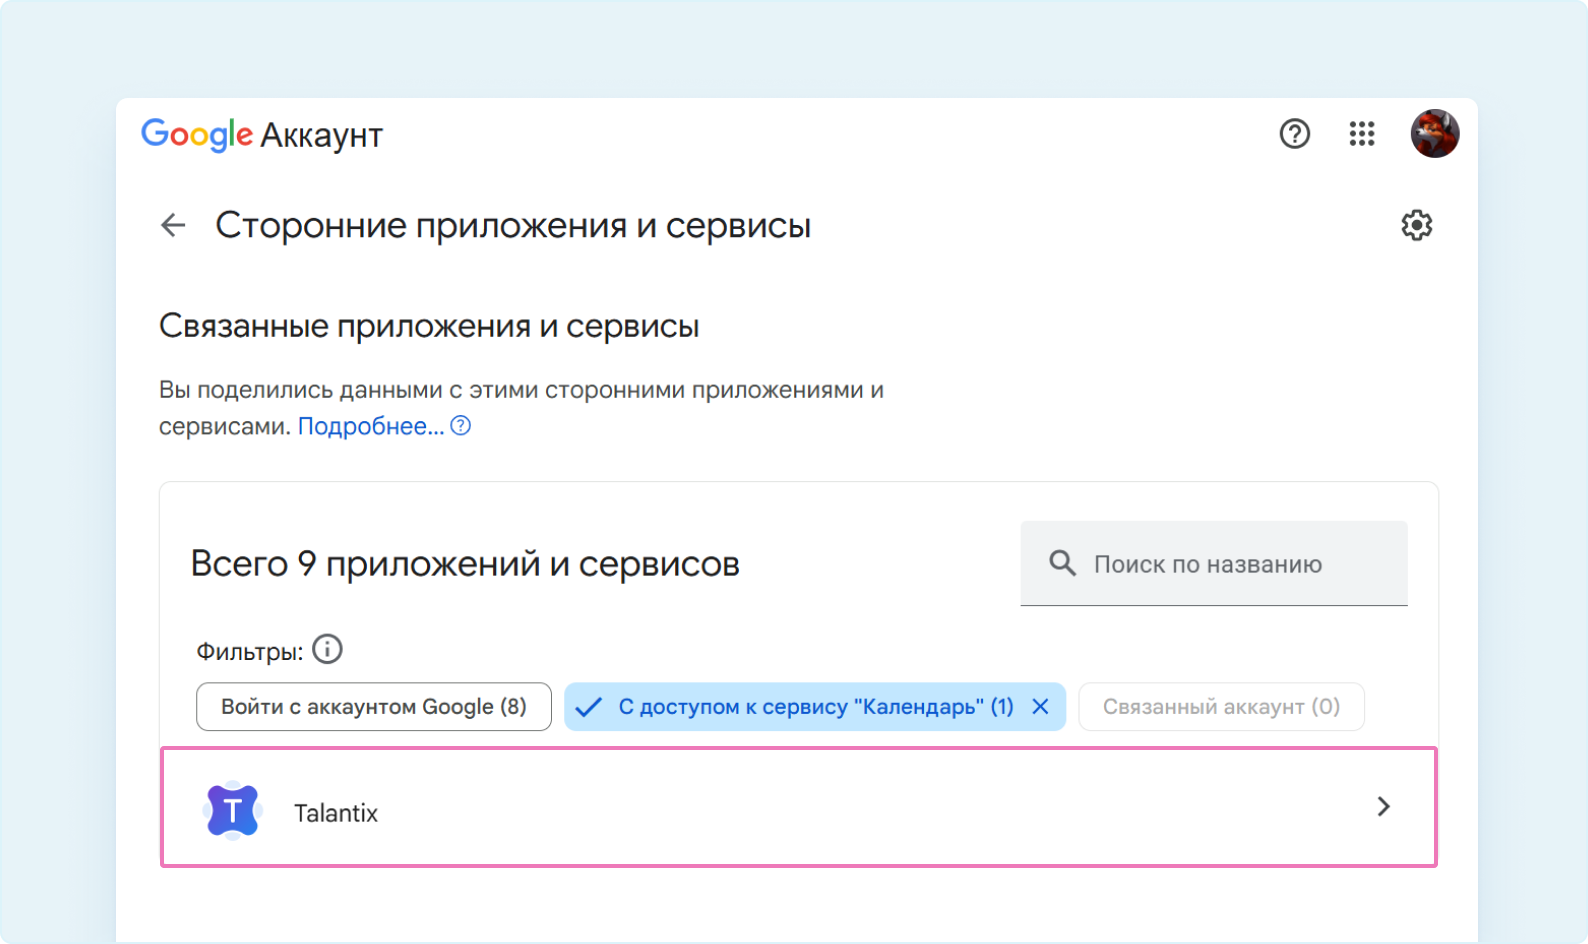Open the Talantix app entry

799,807
